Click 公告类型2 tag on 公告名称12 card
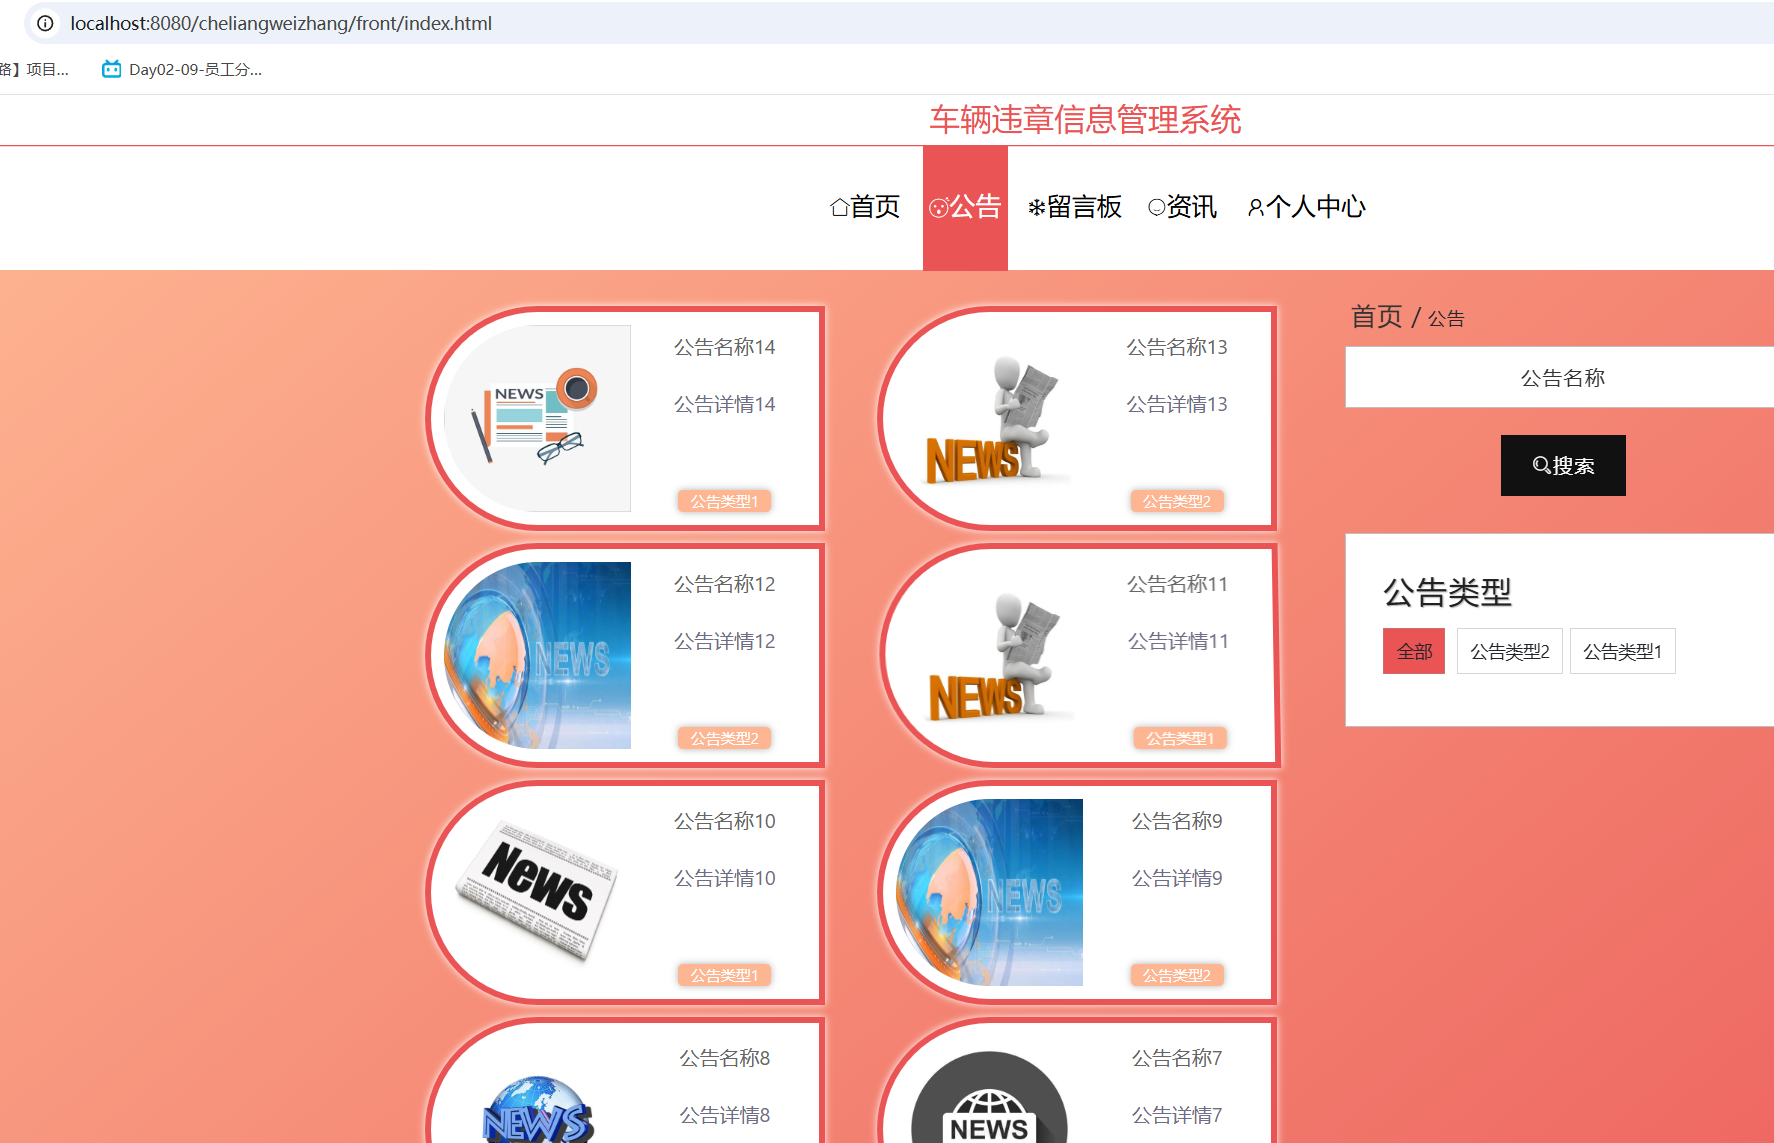The height and width of the screenshot is (1143, 1774). click(724, 738)
